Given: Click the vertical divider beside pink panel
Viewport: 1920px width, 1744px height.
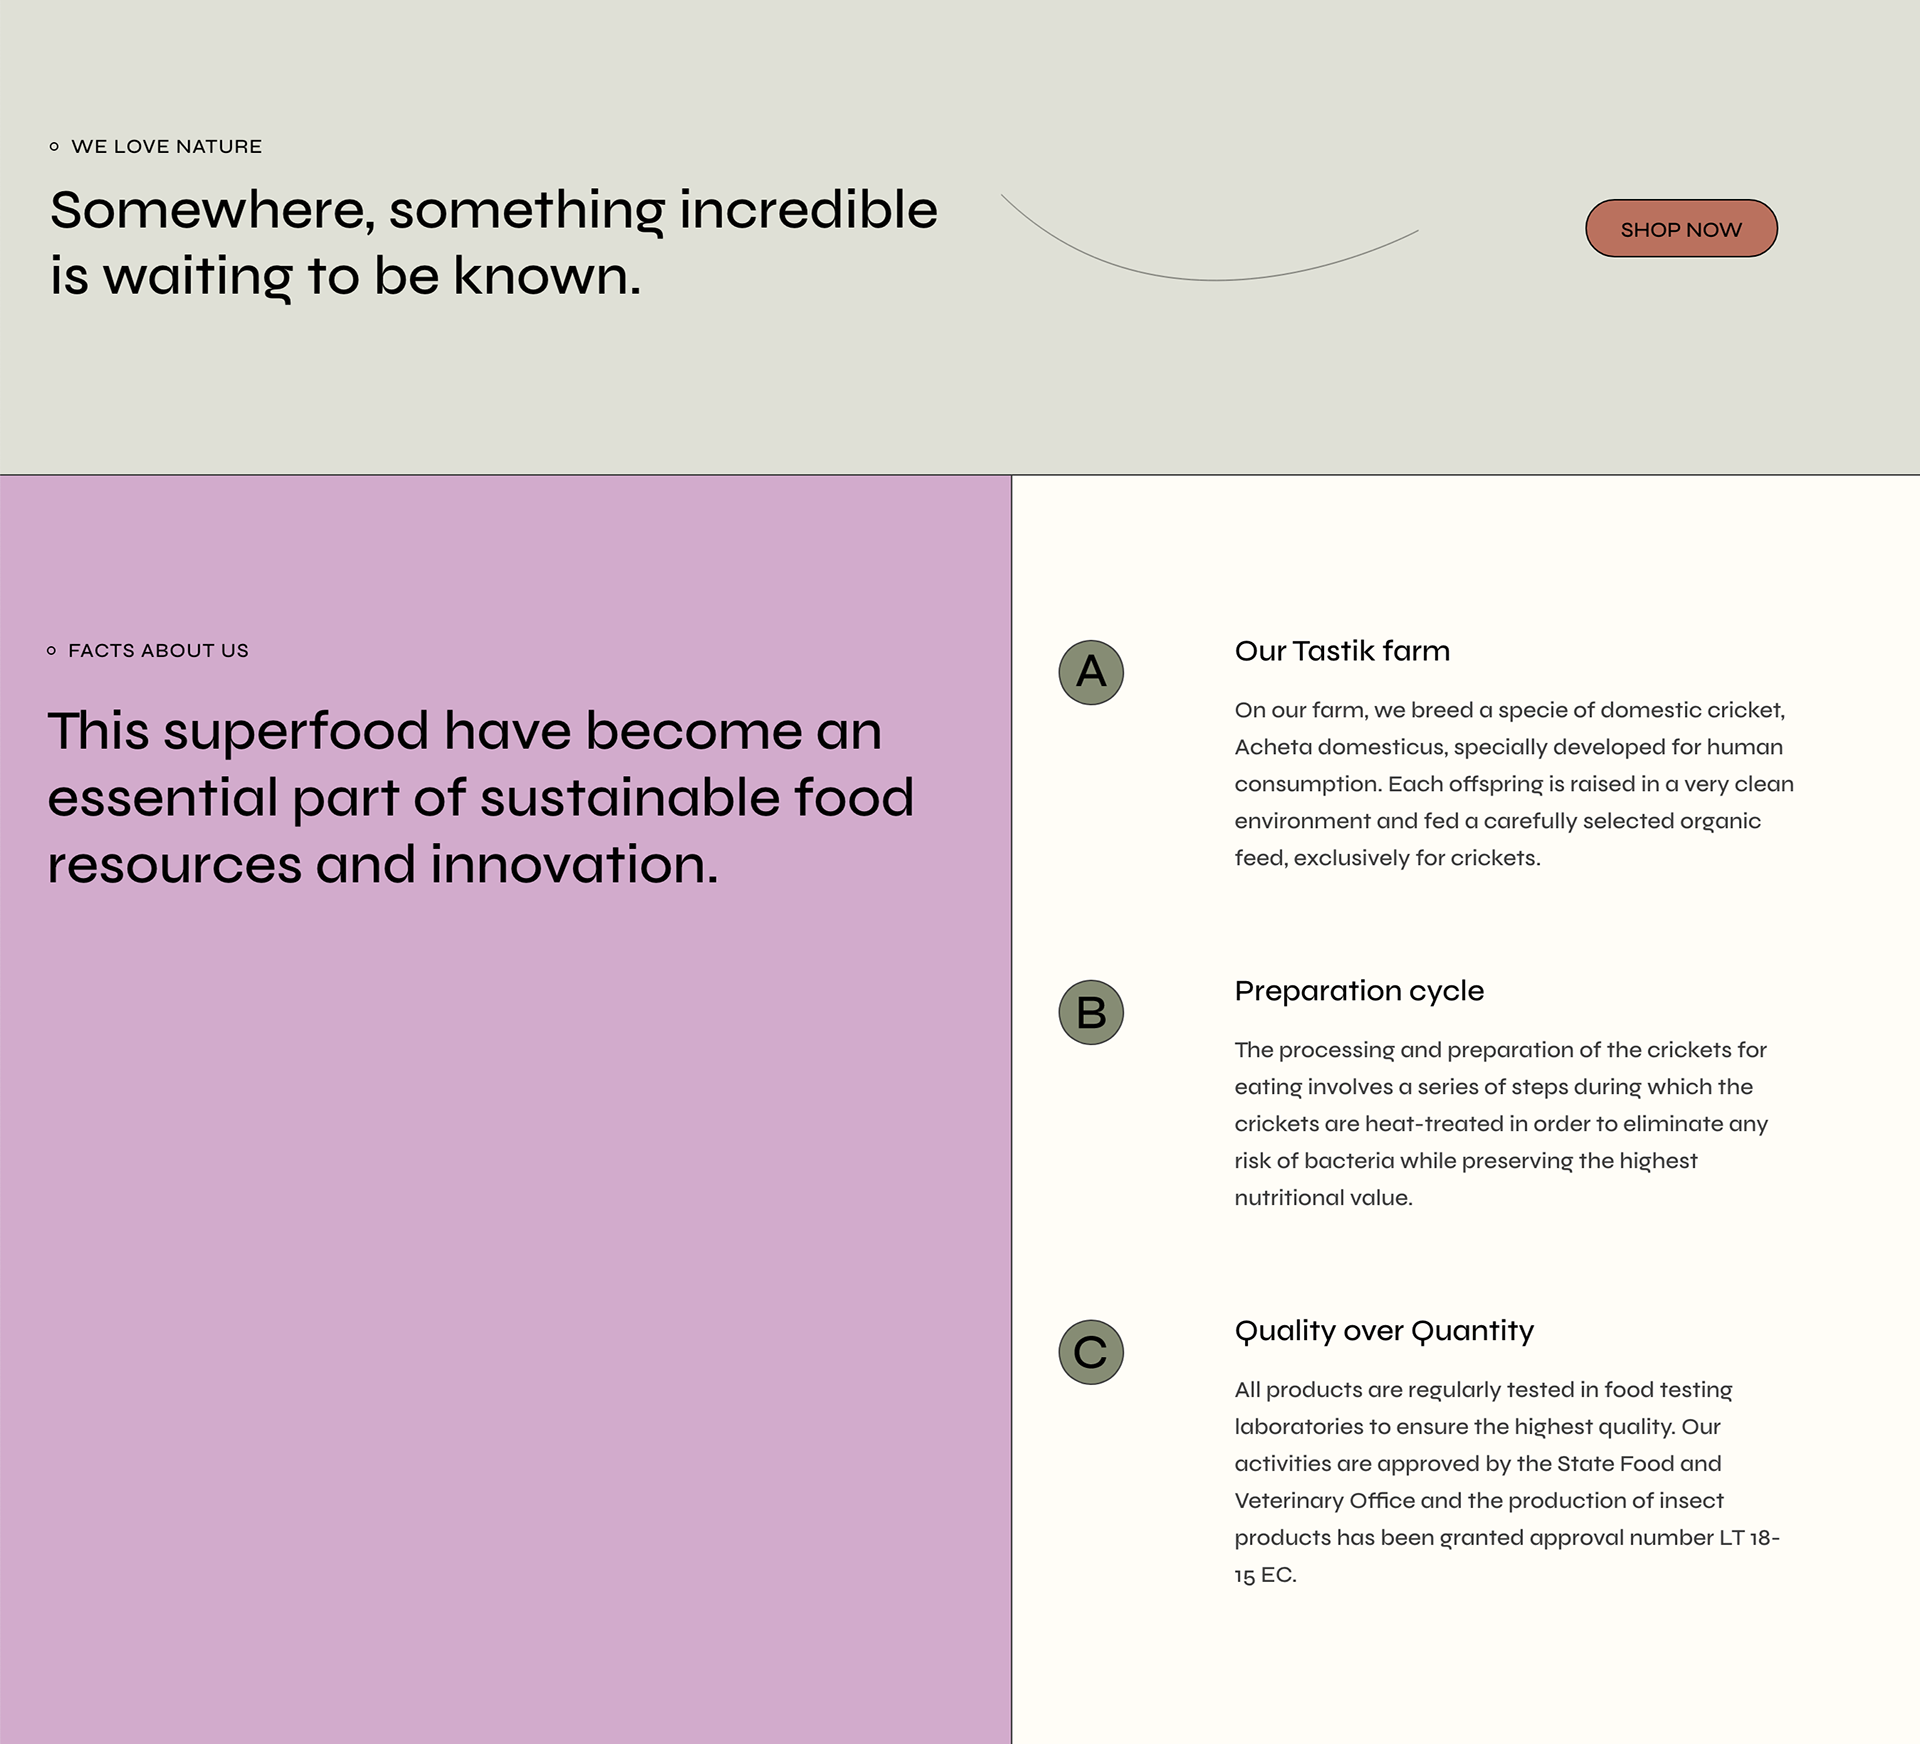Looking at the screenshot, I should pos(1011,1109).
